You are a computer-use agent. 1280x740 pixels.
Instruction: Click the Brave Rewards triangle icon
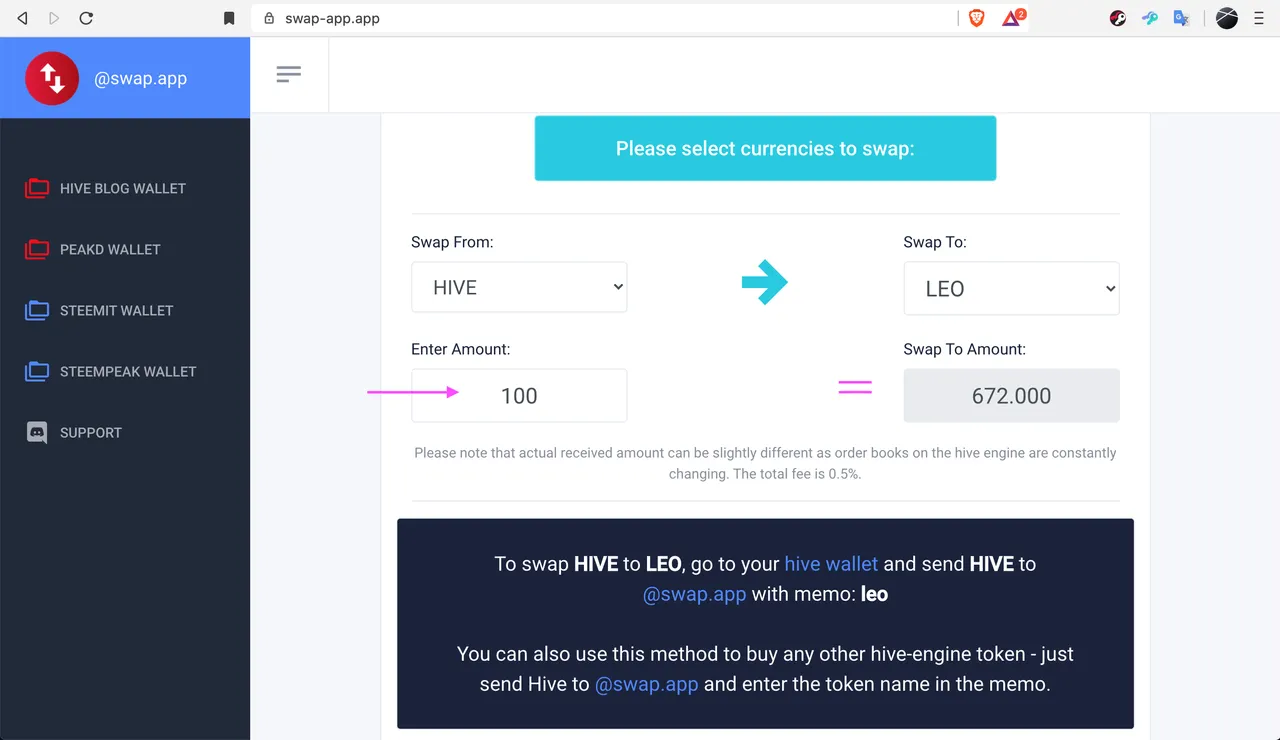click(1012, 18)
